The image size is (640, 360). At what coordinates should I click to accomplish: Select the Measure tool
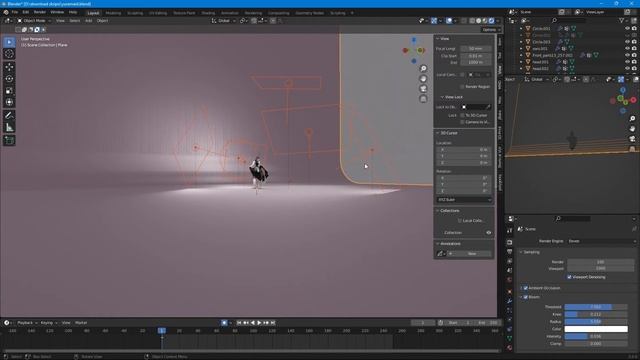(9, 128)
